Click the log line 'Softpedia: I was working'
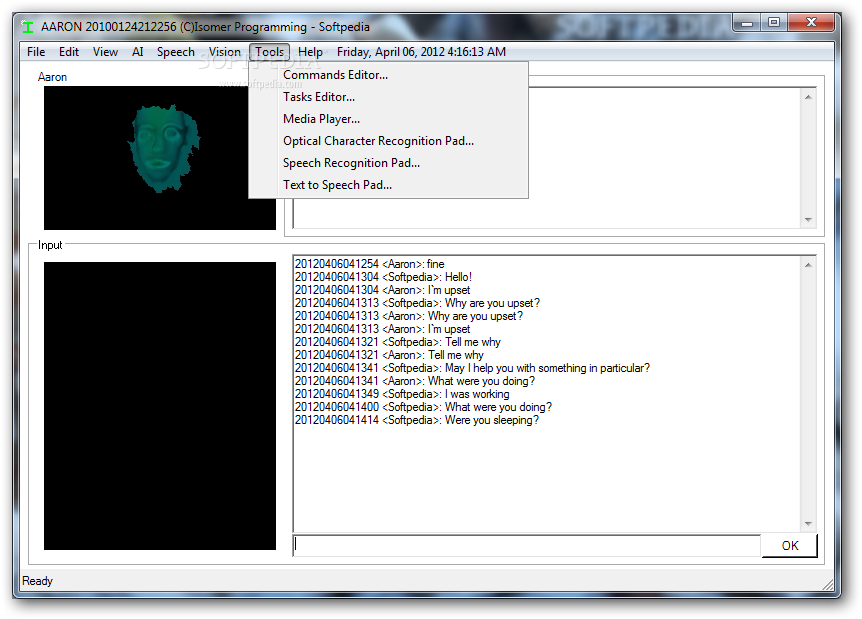Viewport: 862px width, 619px height. pos(402,394)
